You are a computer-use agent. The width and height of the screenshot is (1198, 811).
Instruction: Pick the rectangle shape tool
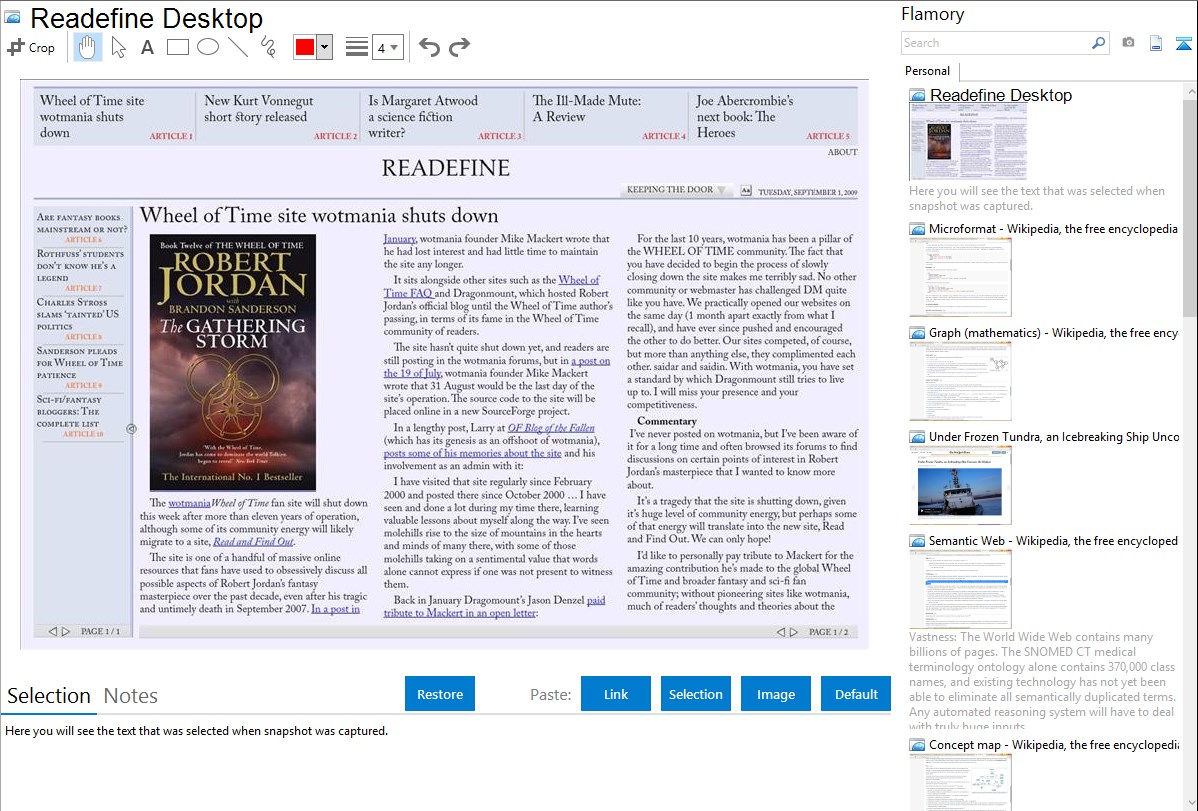pos(177,47)
